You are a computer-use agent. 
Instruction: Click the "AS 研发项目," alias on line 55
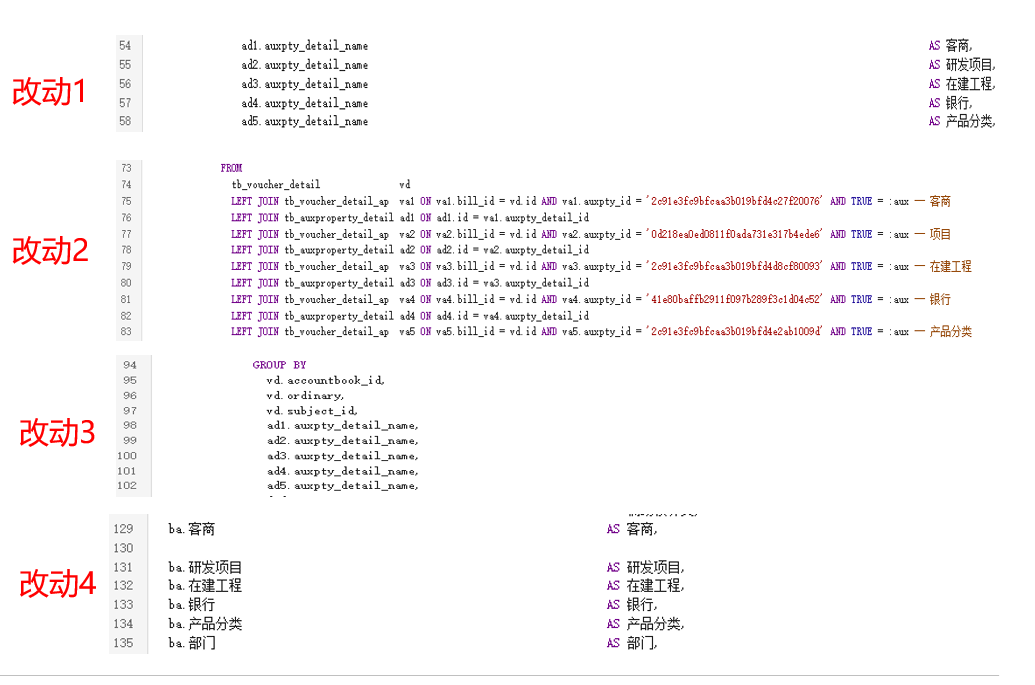click(x=962, y=65)
